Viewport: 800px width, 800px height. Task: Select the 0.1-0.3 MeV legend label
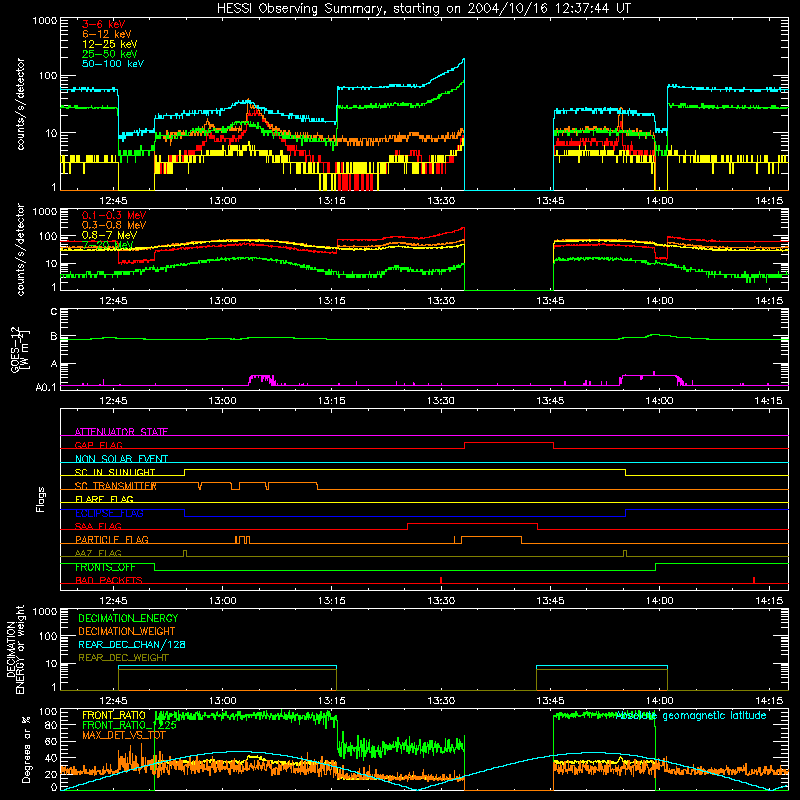[x=114, y=215]
